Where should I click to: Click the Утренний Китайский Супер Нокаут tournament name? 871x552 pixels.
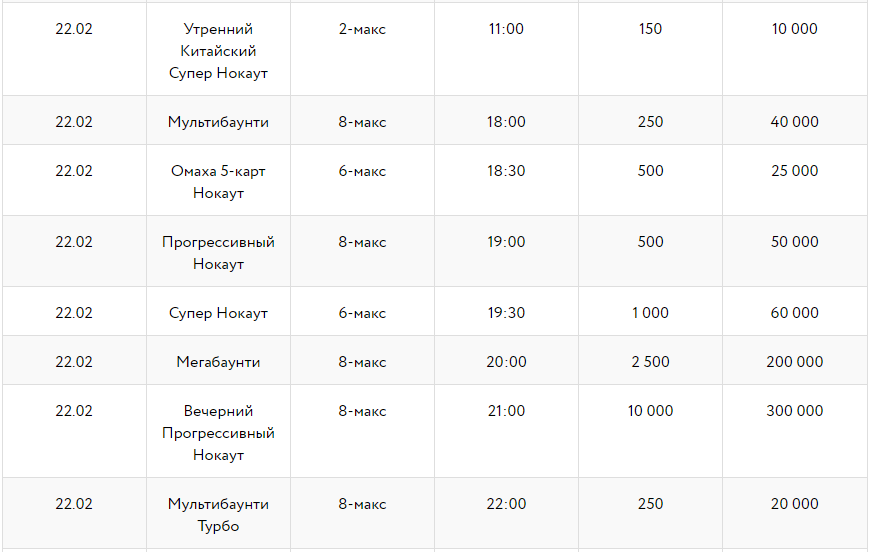click(218, 51)
